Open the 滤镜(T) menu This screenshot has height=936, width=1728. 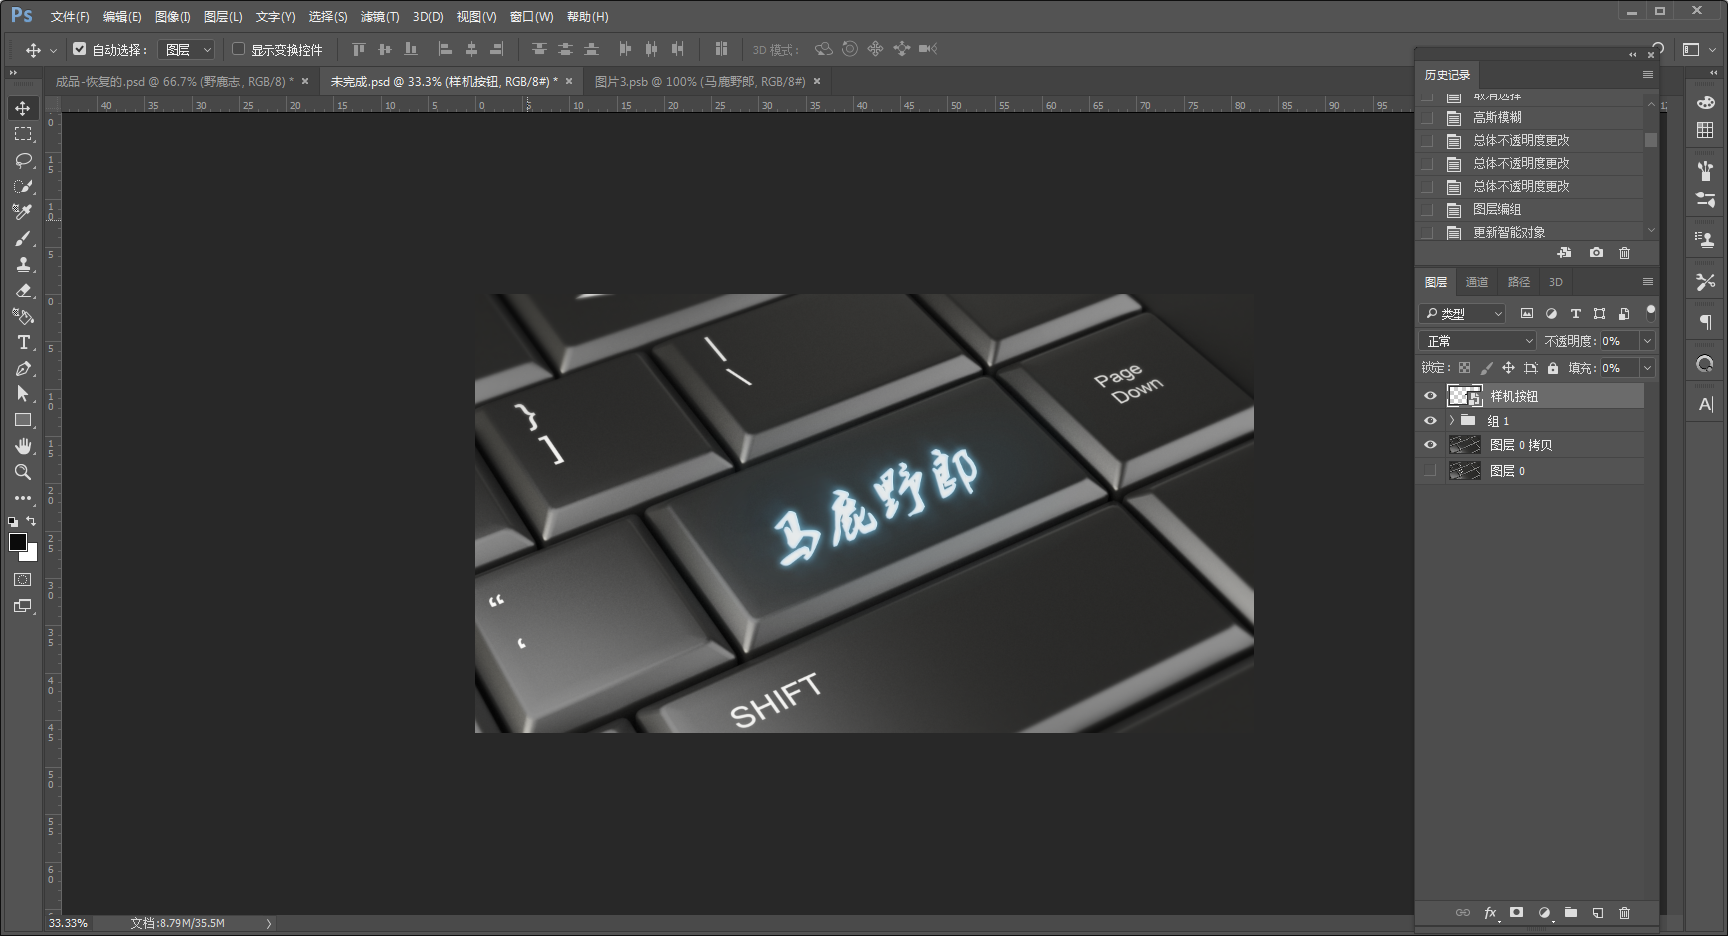click(380, 17)
